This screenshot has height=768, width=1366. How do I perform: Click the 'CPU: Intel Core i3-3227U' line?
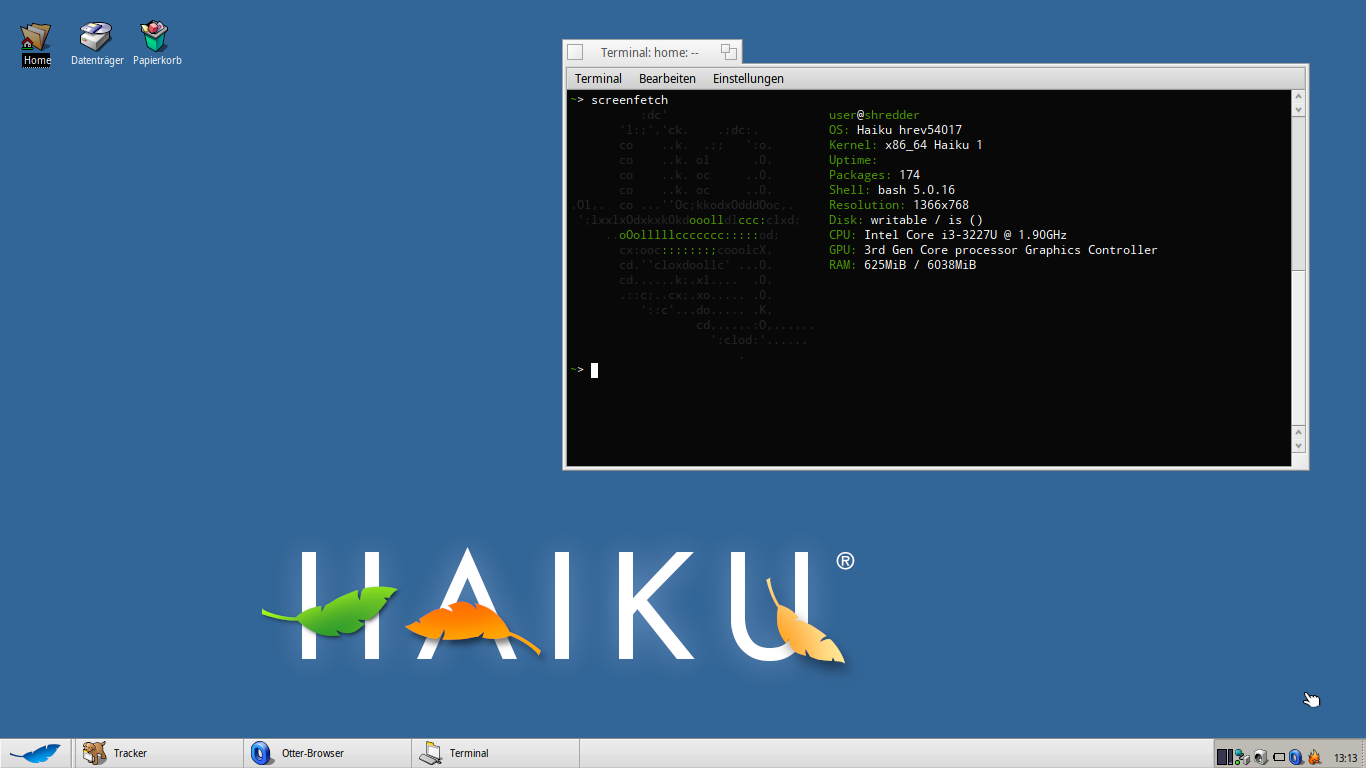[948, 235]
